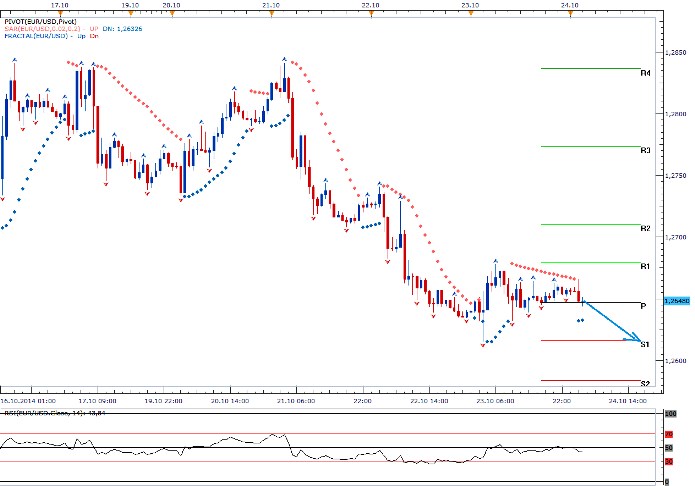The image size is (695, 486).
Task: Click the R1 resistance level label
Action: pyautogui.click(x=646, y=267)
